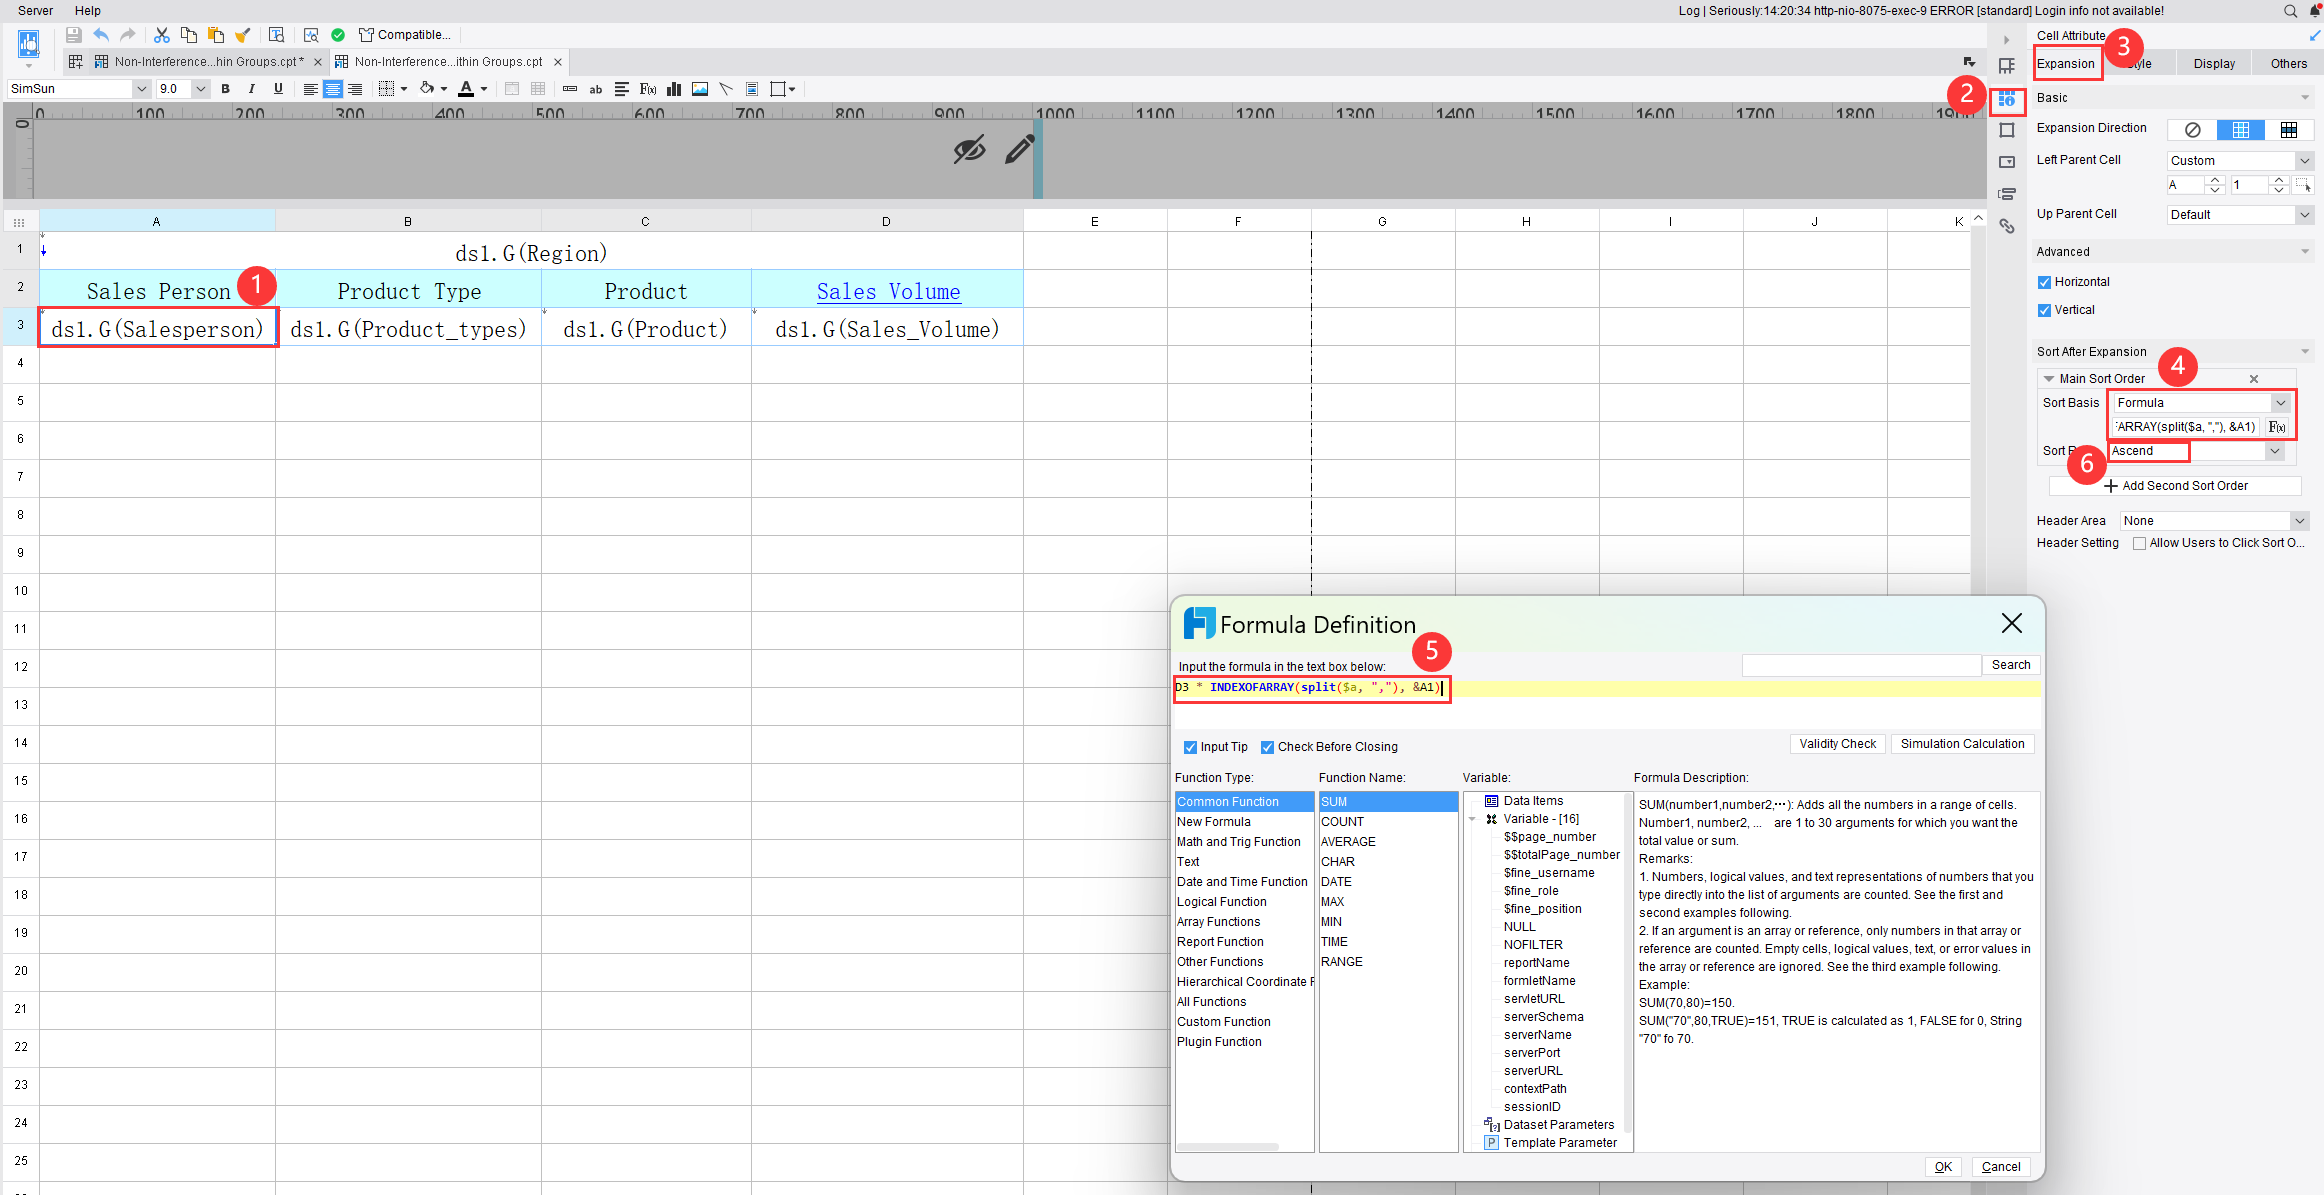The height and width of the screenshot is (1195, 2324).
Task: Click pencil edit icon in parameter pane
Action: 1019,150
